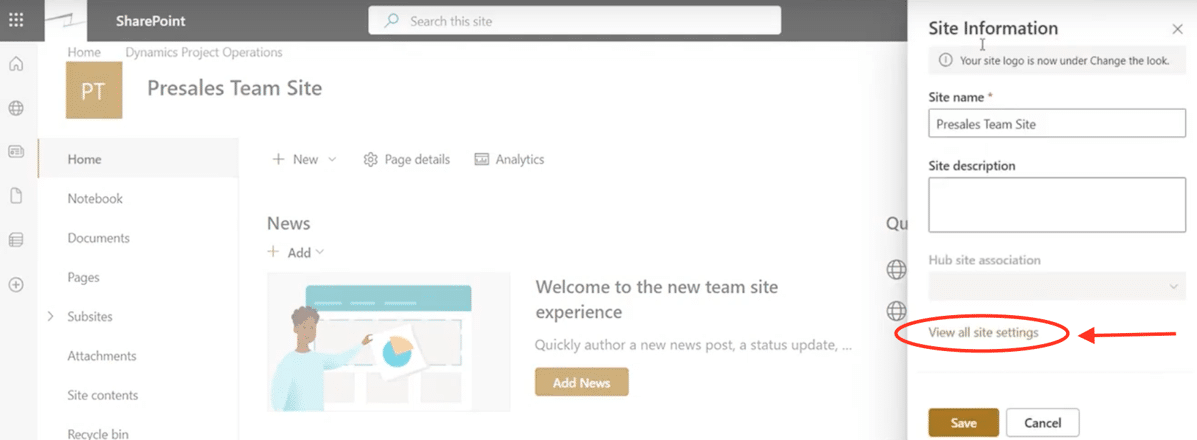Open Site contents in left navigation
The height and width of the screenshot is (440, 1197).
(x=102, y=395)
